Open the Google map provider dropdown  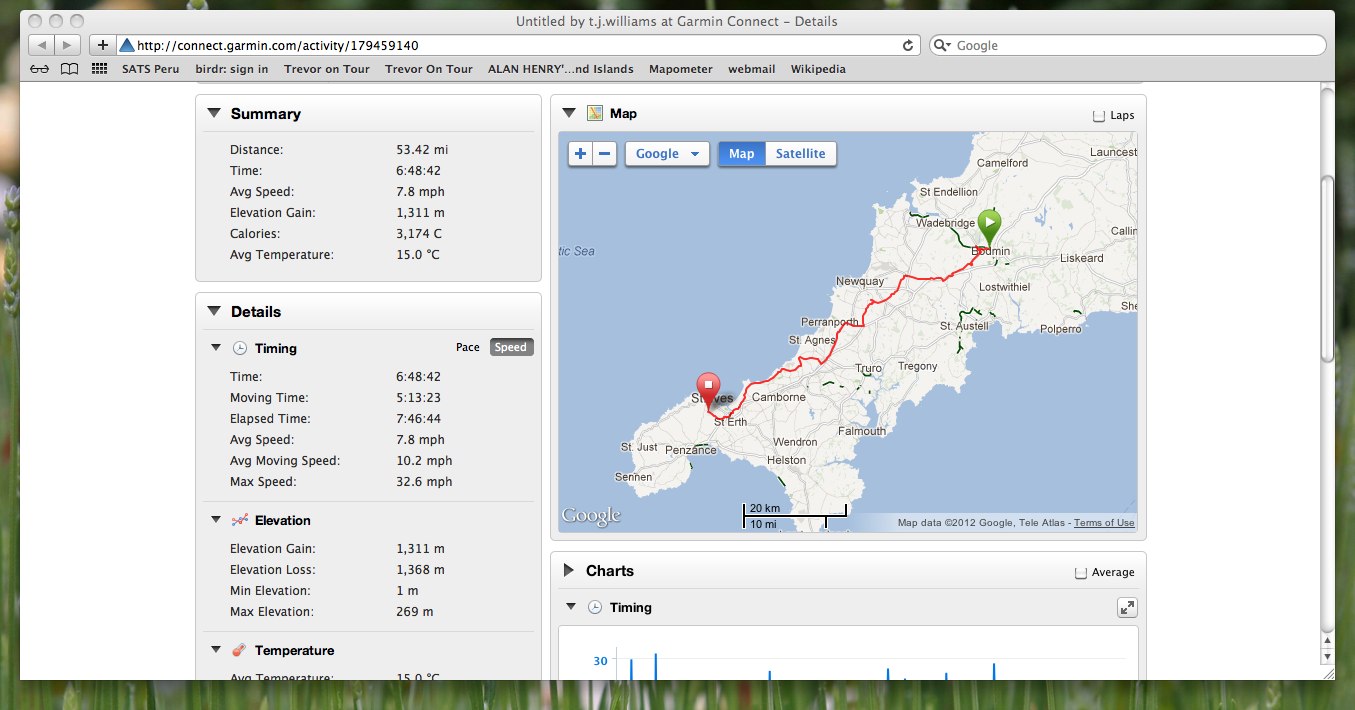point(667,154)
